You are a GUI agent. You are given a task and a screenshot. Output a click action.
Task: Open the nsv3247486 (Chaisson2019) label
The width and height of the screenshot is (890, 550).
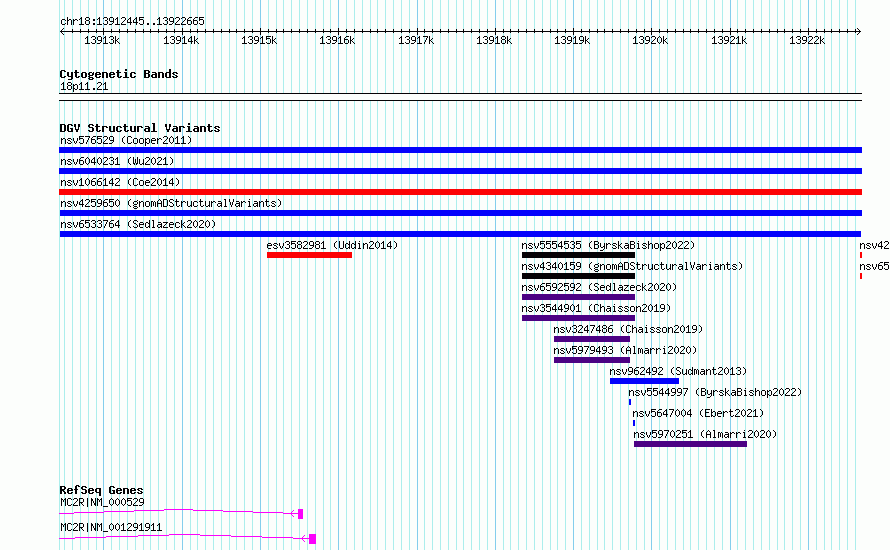[x=628, y=329]
